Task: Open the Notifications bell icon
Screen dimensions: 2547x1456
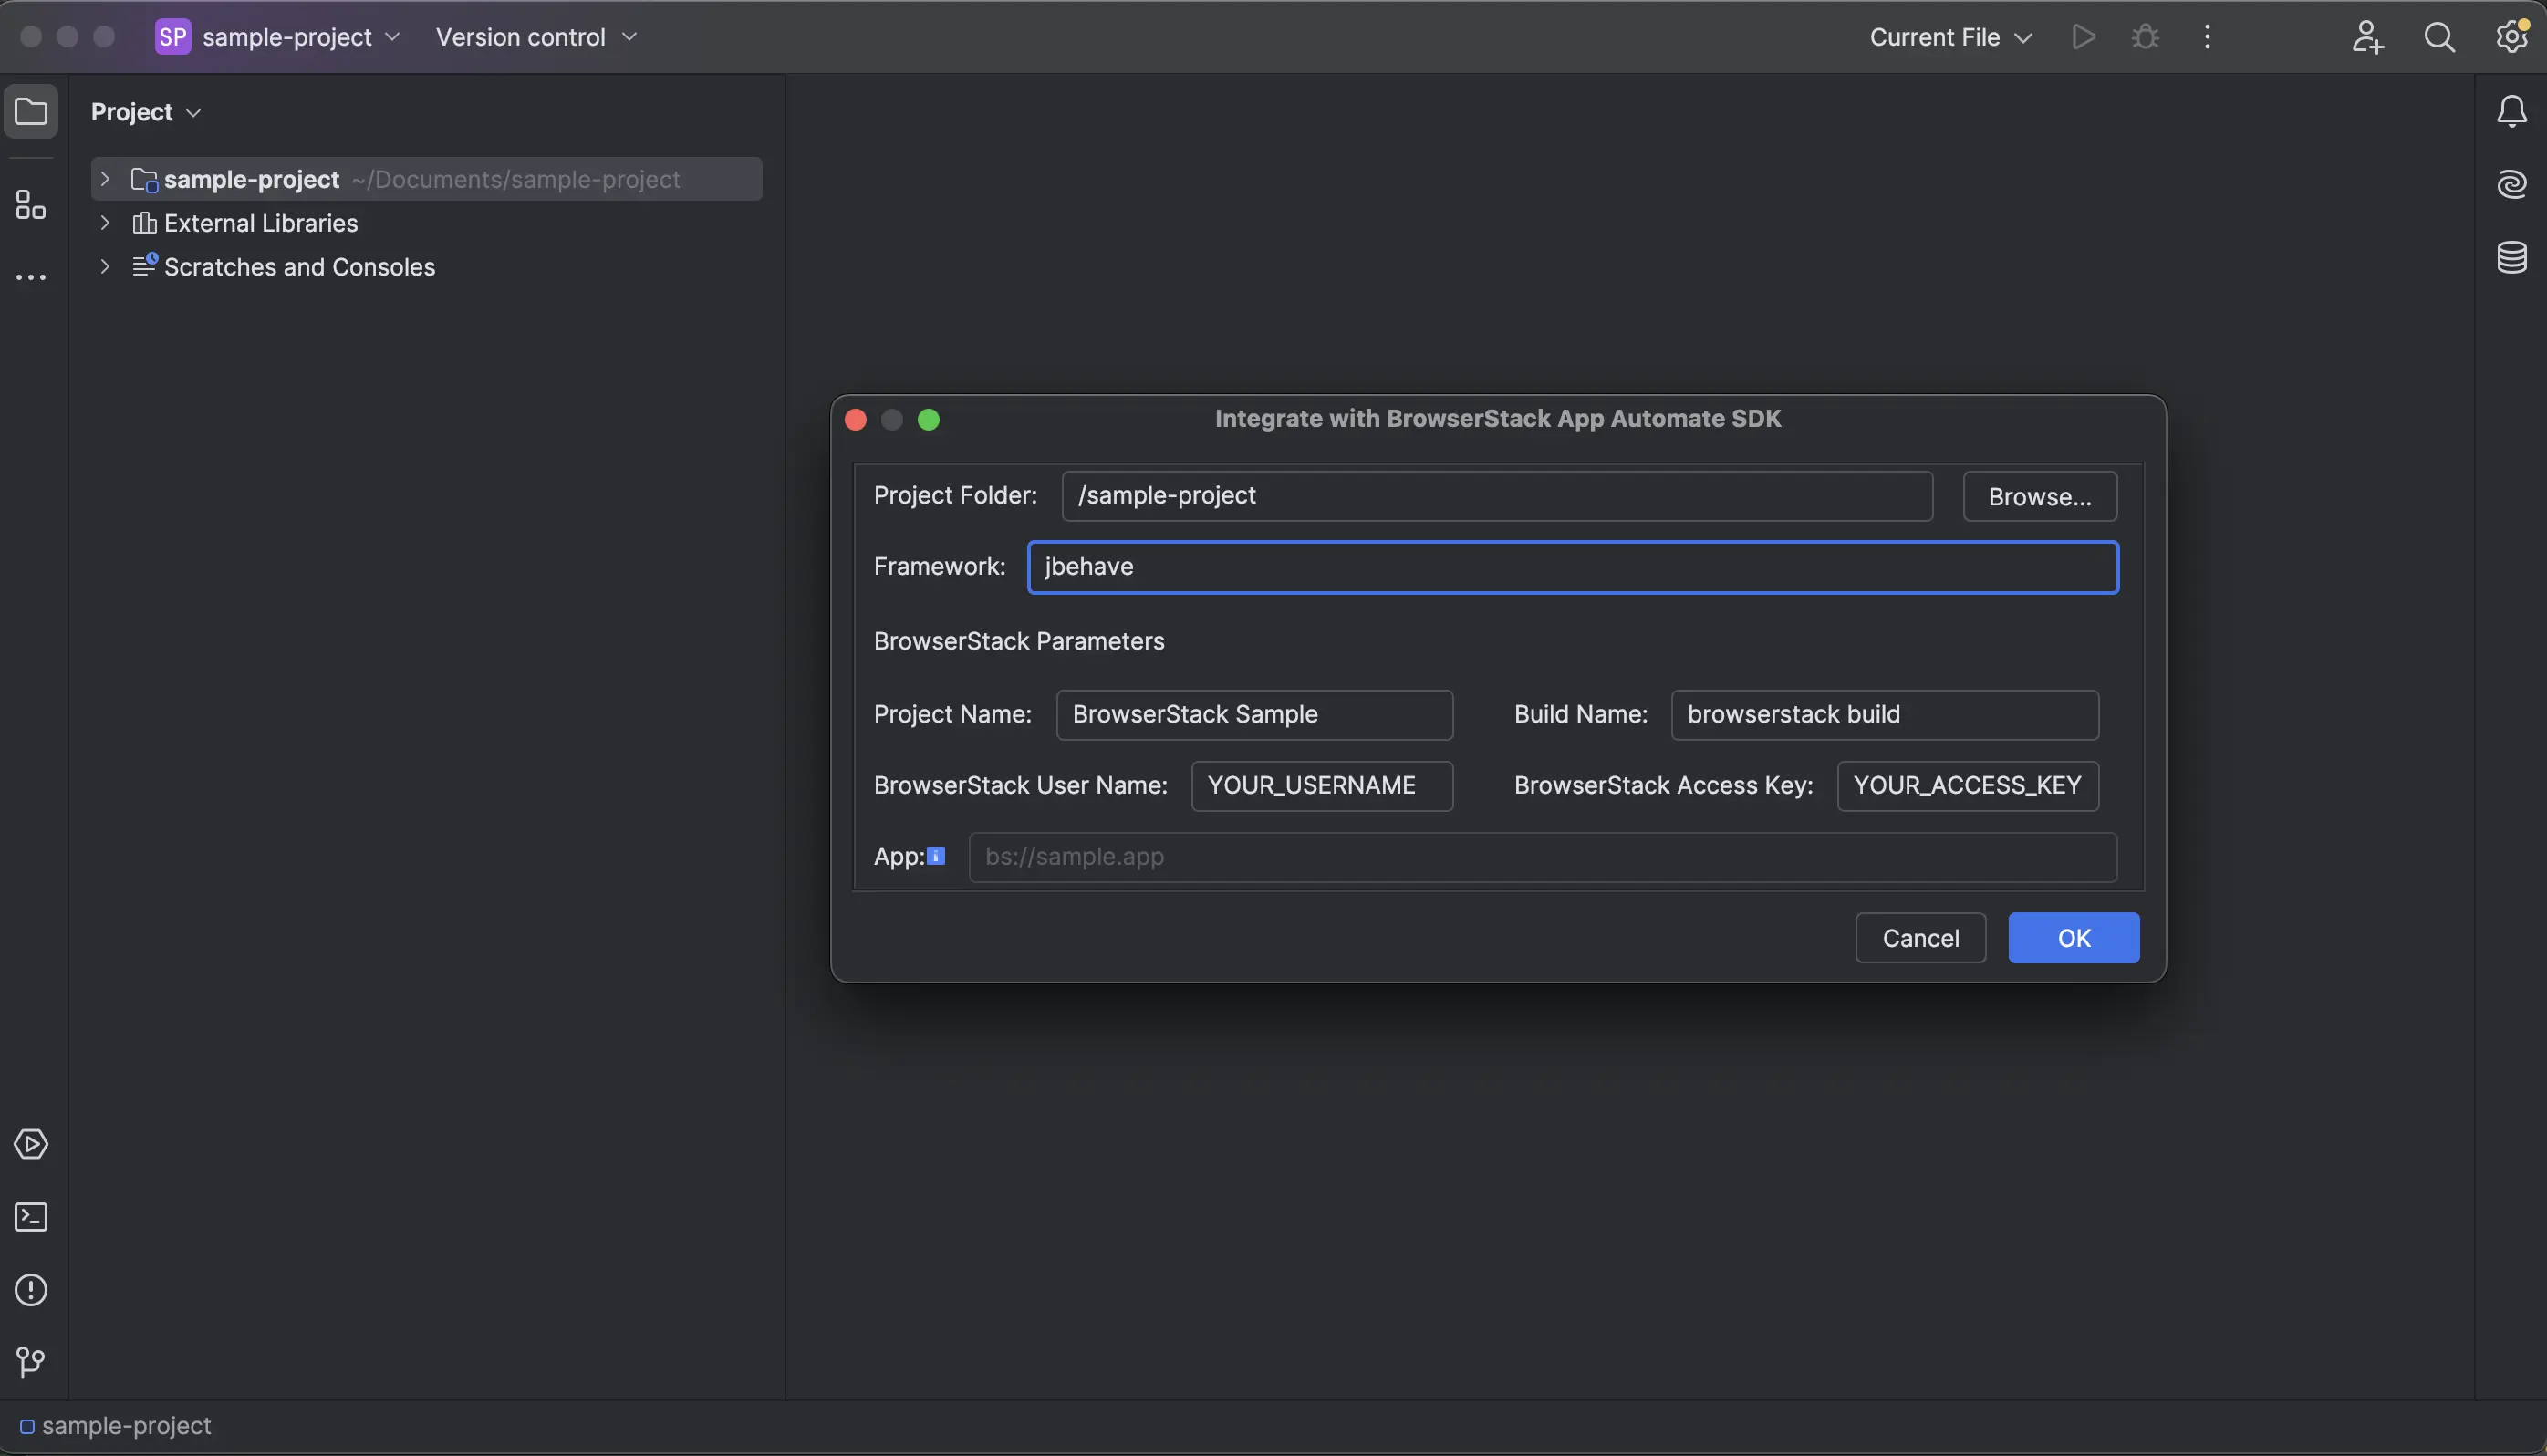Action: coord(2511,112)
